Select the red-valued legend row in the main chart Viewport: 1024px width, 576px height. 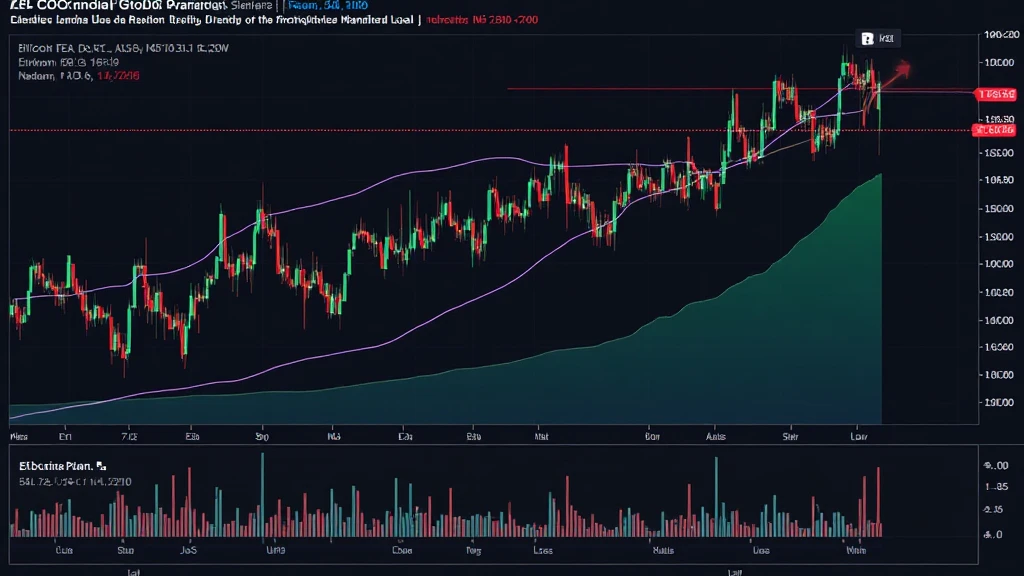click(81, 76)
